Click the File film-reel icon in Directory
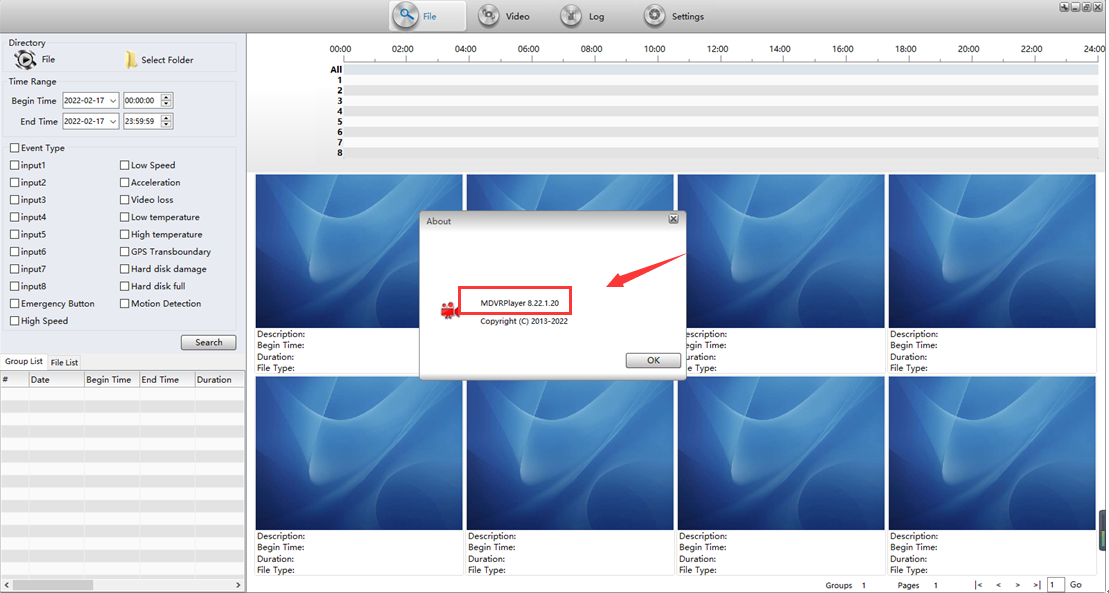This screenshot has width=1109, height=593. click(x=25, y=60)
